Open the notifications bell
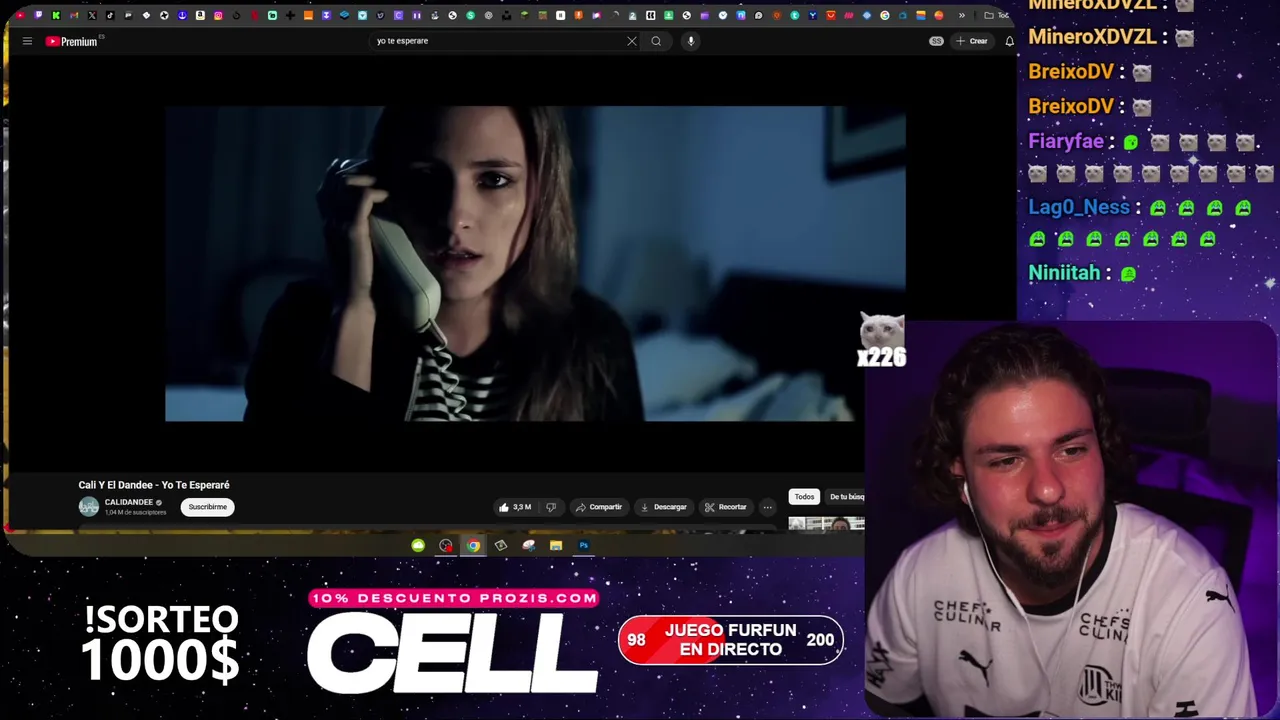1280x720 pixels. pos(1009,41)
